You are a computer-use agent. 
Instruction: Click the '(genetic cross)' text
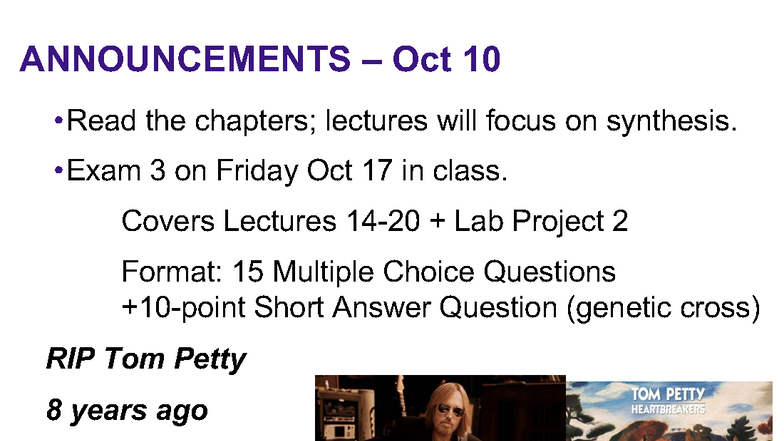(663, 306)
